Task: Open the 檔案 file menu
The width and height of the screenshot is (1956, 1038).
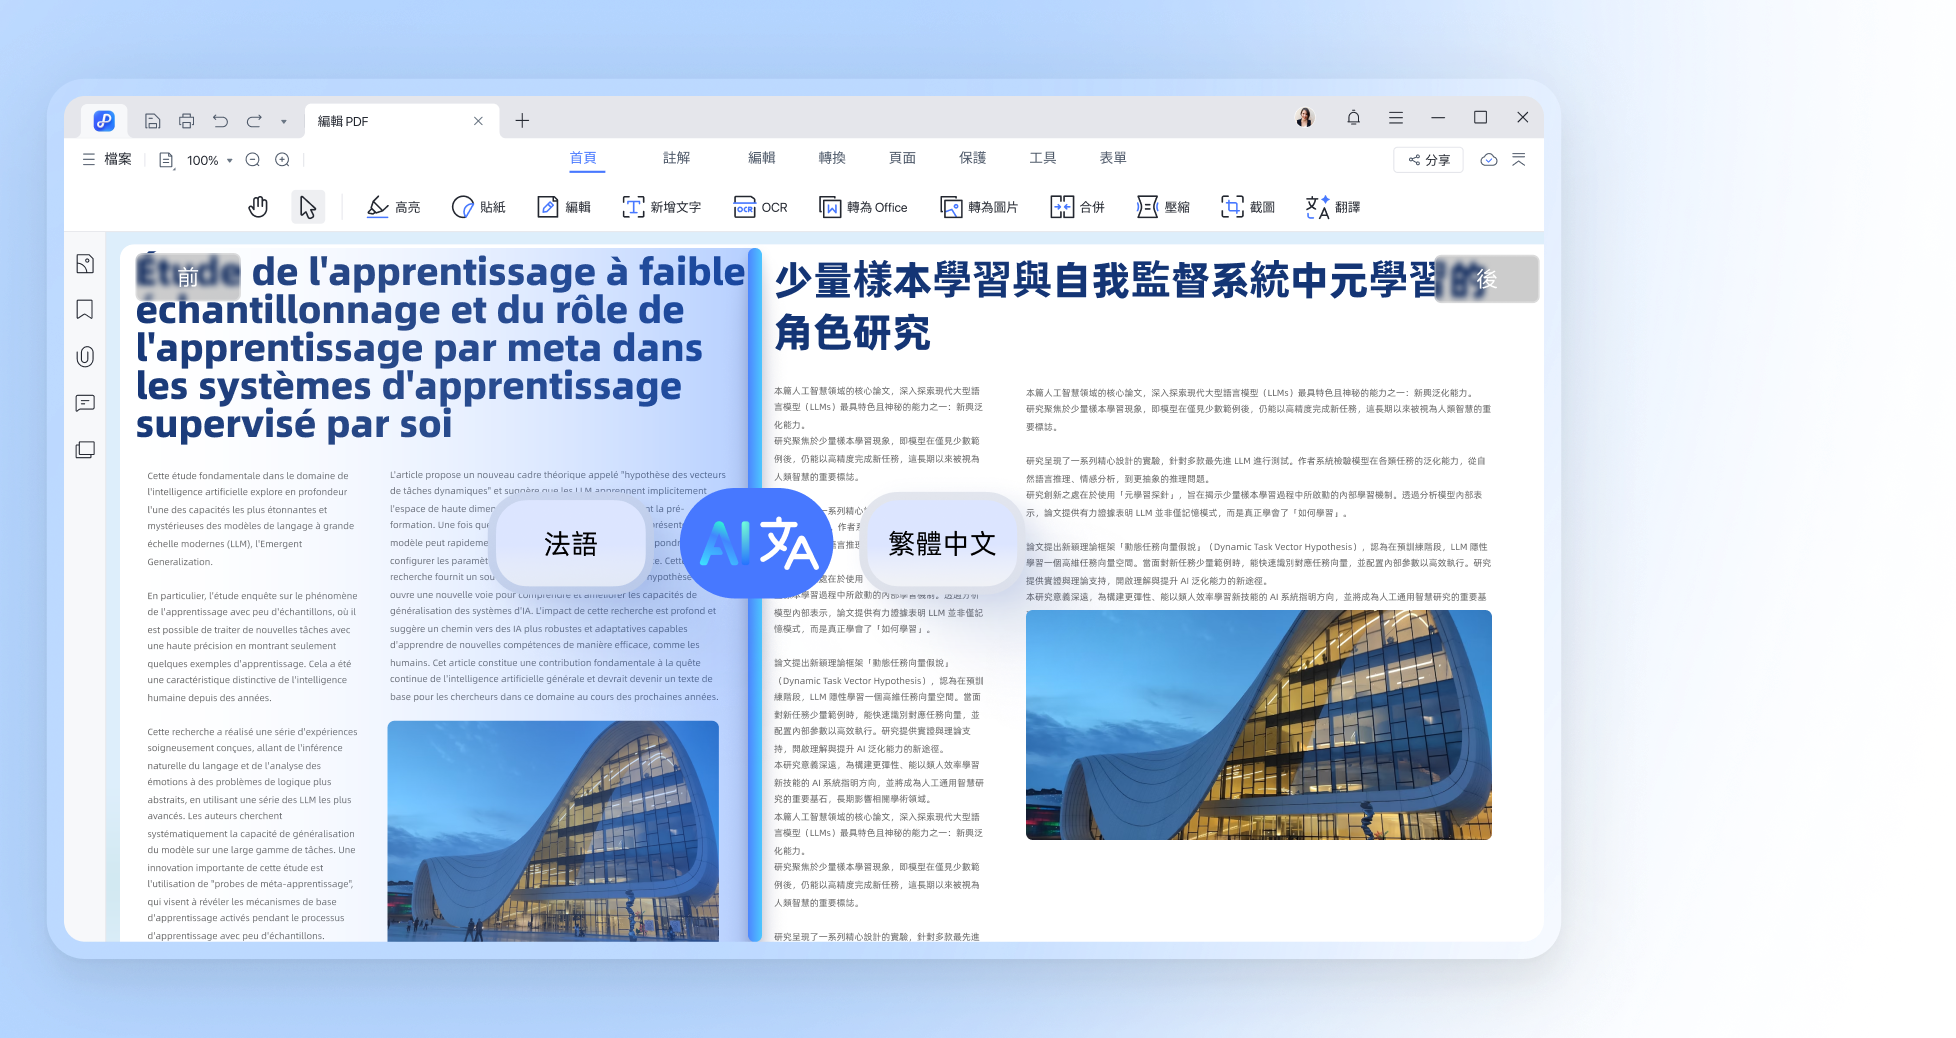Action: pos(107,159)
